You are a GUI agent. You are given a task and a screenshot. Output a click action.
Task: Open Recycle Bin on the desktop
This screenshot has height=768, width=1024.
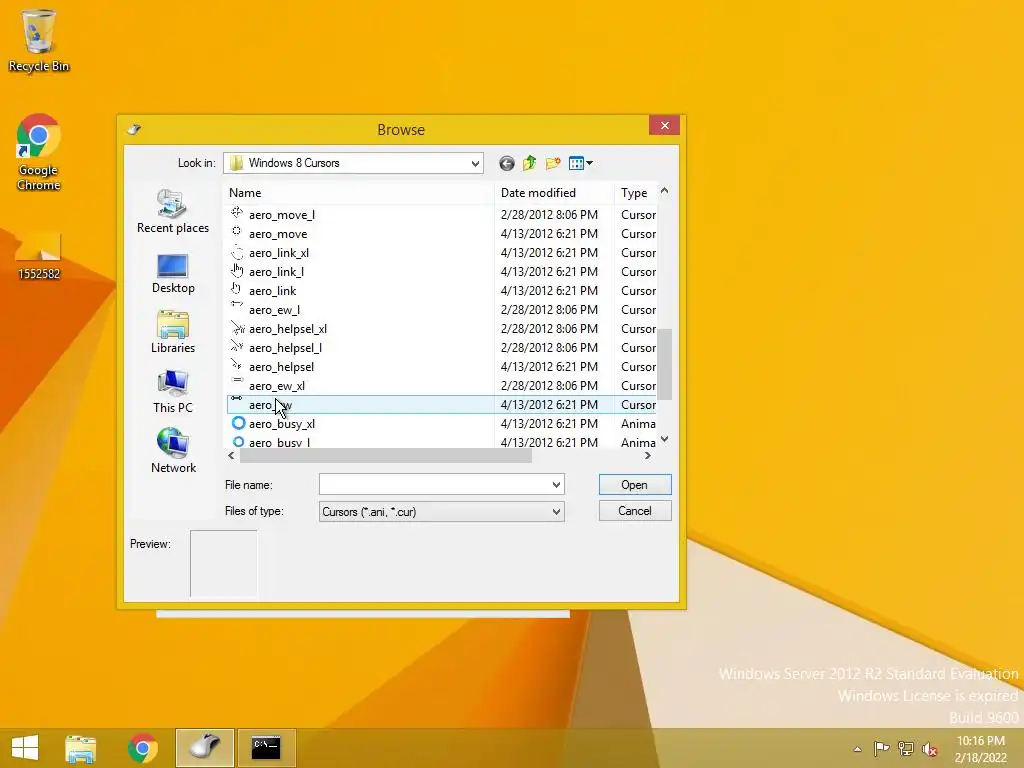39,40
